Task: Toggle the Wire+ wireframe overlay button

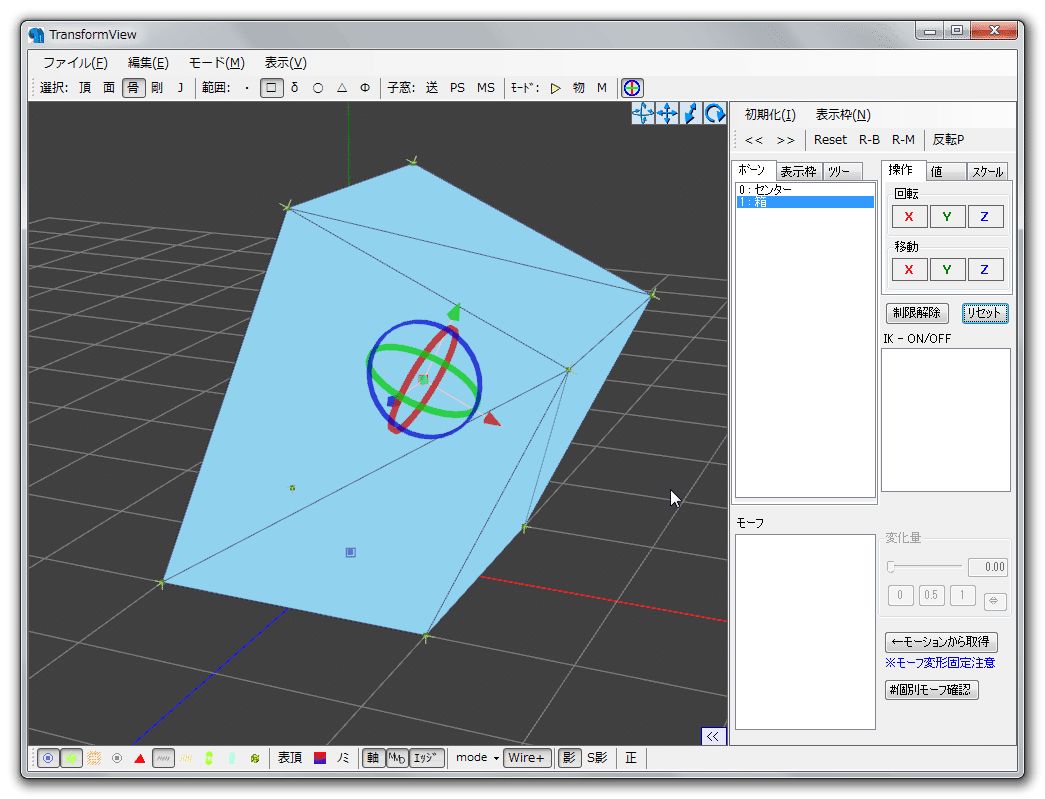Action: [x=526, y=758]
